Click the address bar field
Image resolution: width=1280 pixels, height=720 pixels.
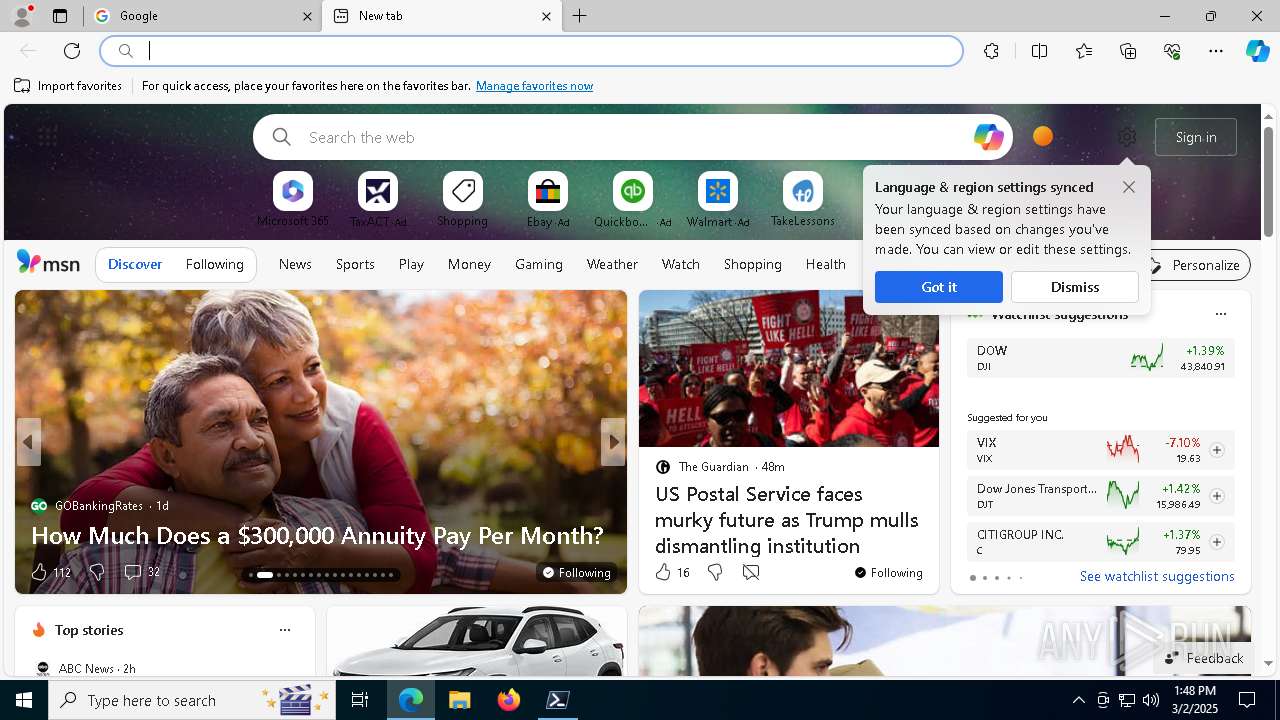(x=531, y=51)
